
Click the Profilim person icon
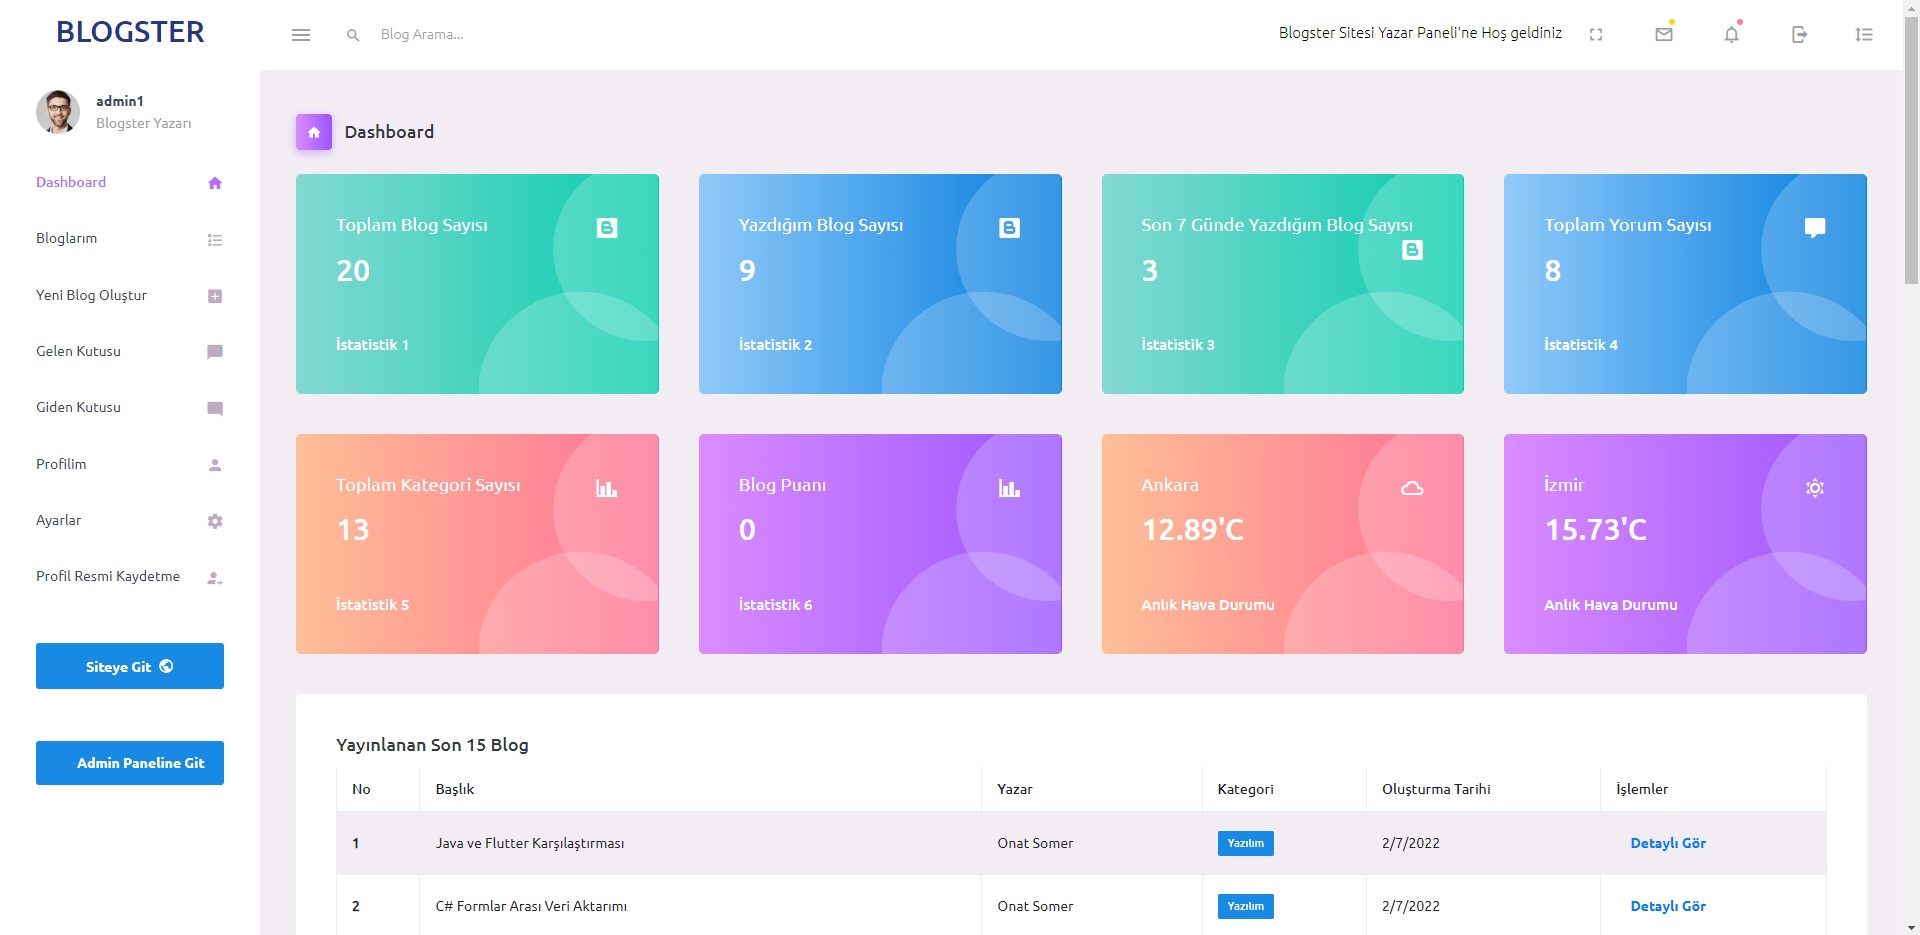(215, 465)
